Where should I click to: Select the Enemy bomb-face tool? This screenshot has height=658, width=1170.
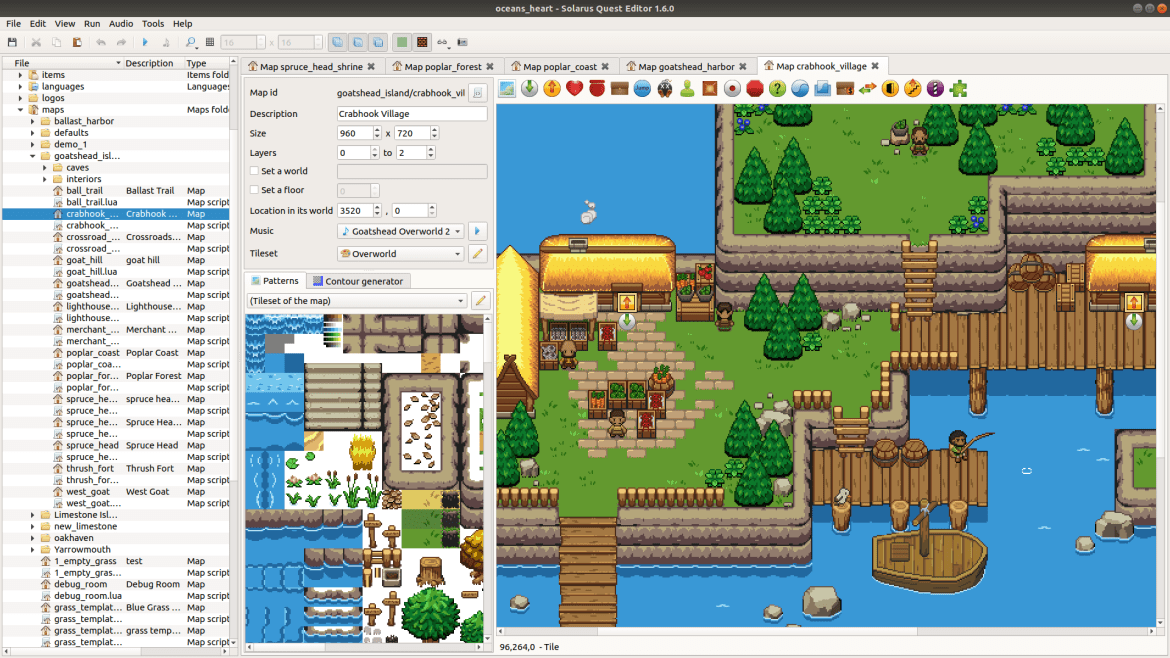665,89
